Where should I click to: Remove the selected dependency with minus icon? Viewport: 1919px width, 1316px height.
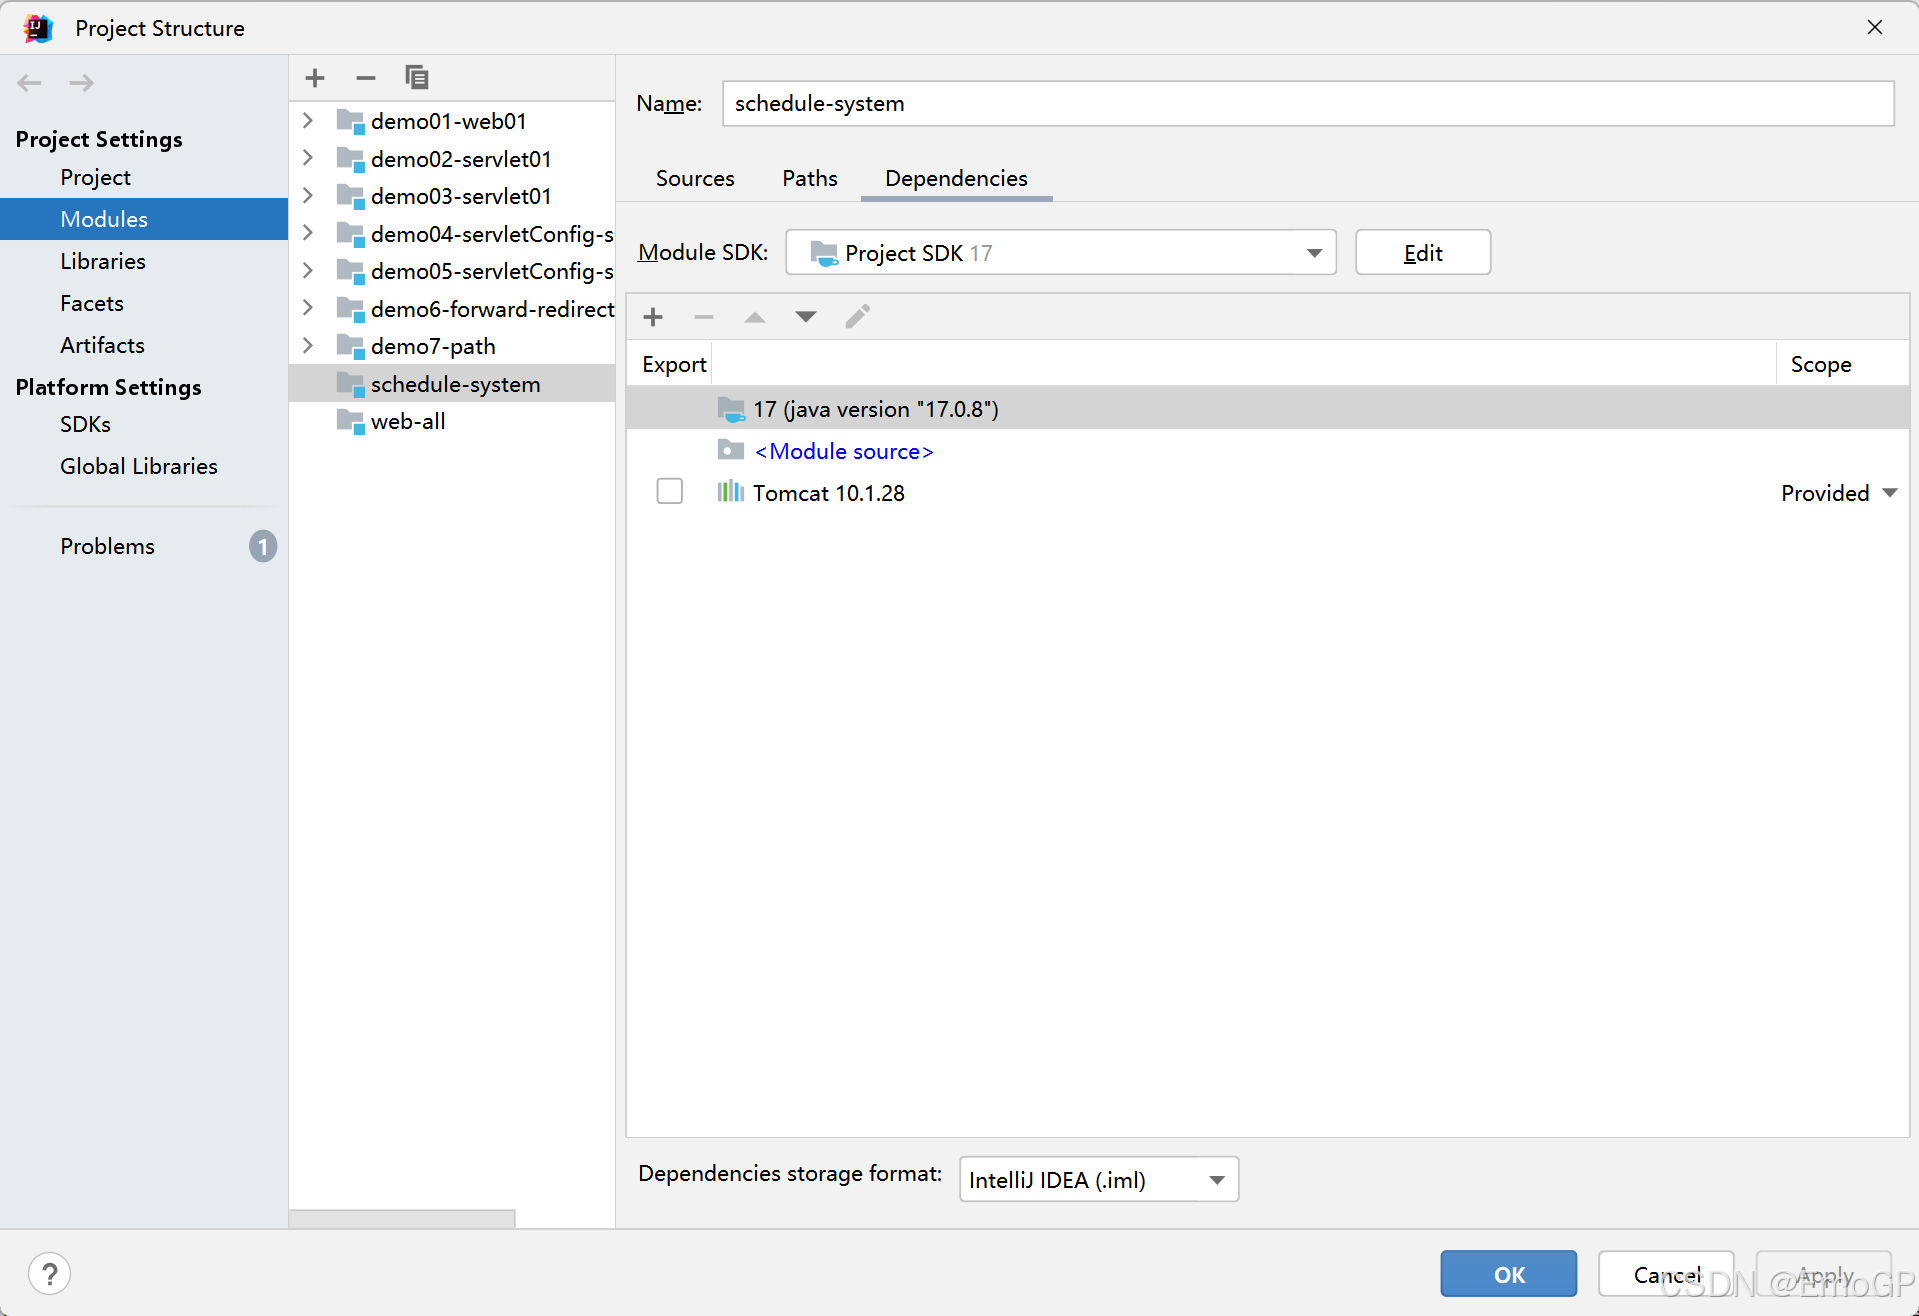(x=704, y=317)
